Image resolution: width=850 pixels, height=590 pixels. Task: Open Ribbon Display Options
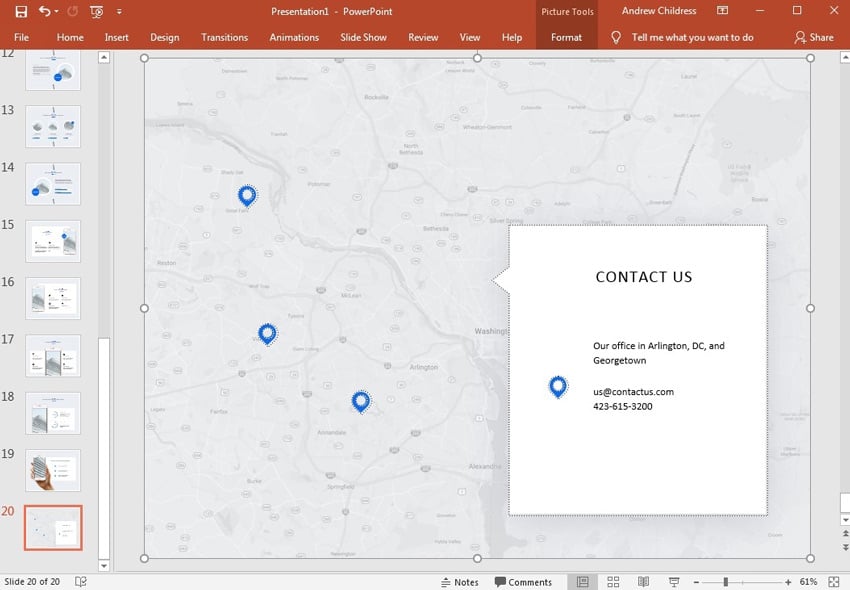pos(723,11)
